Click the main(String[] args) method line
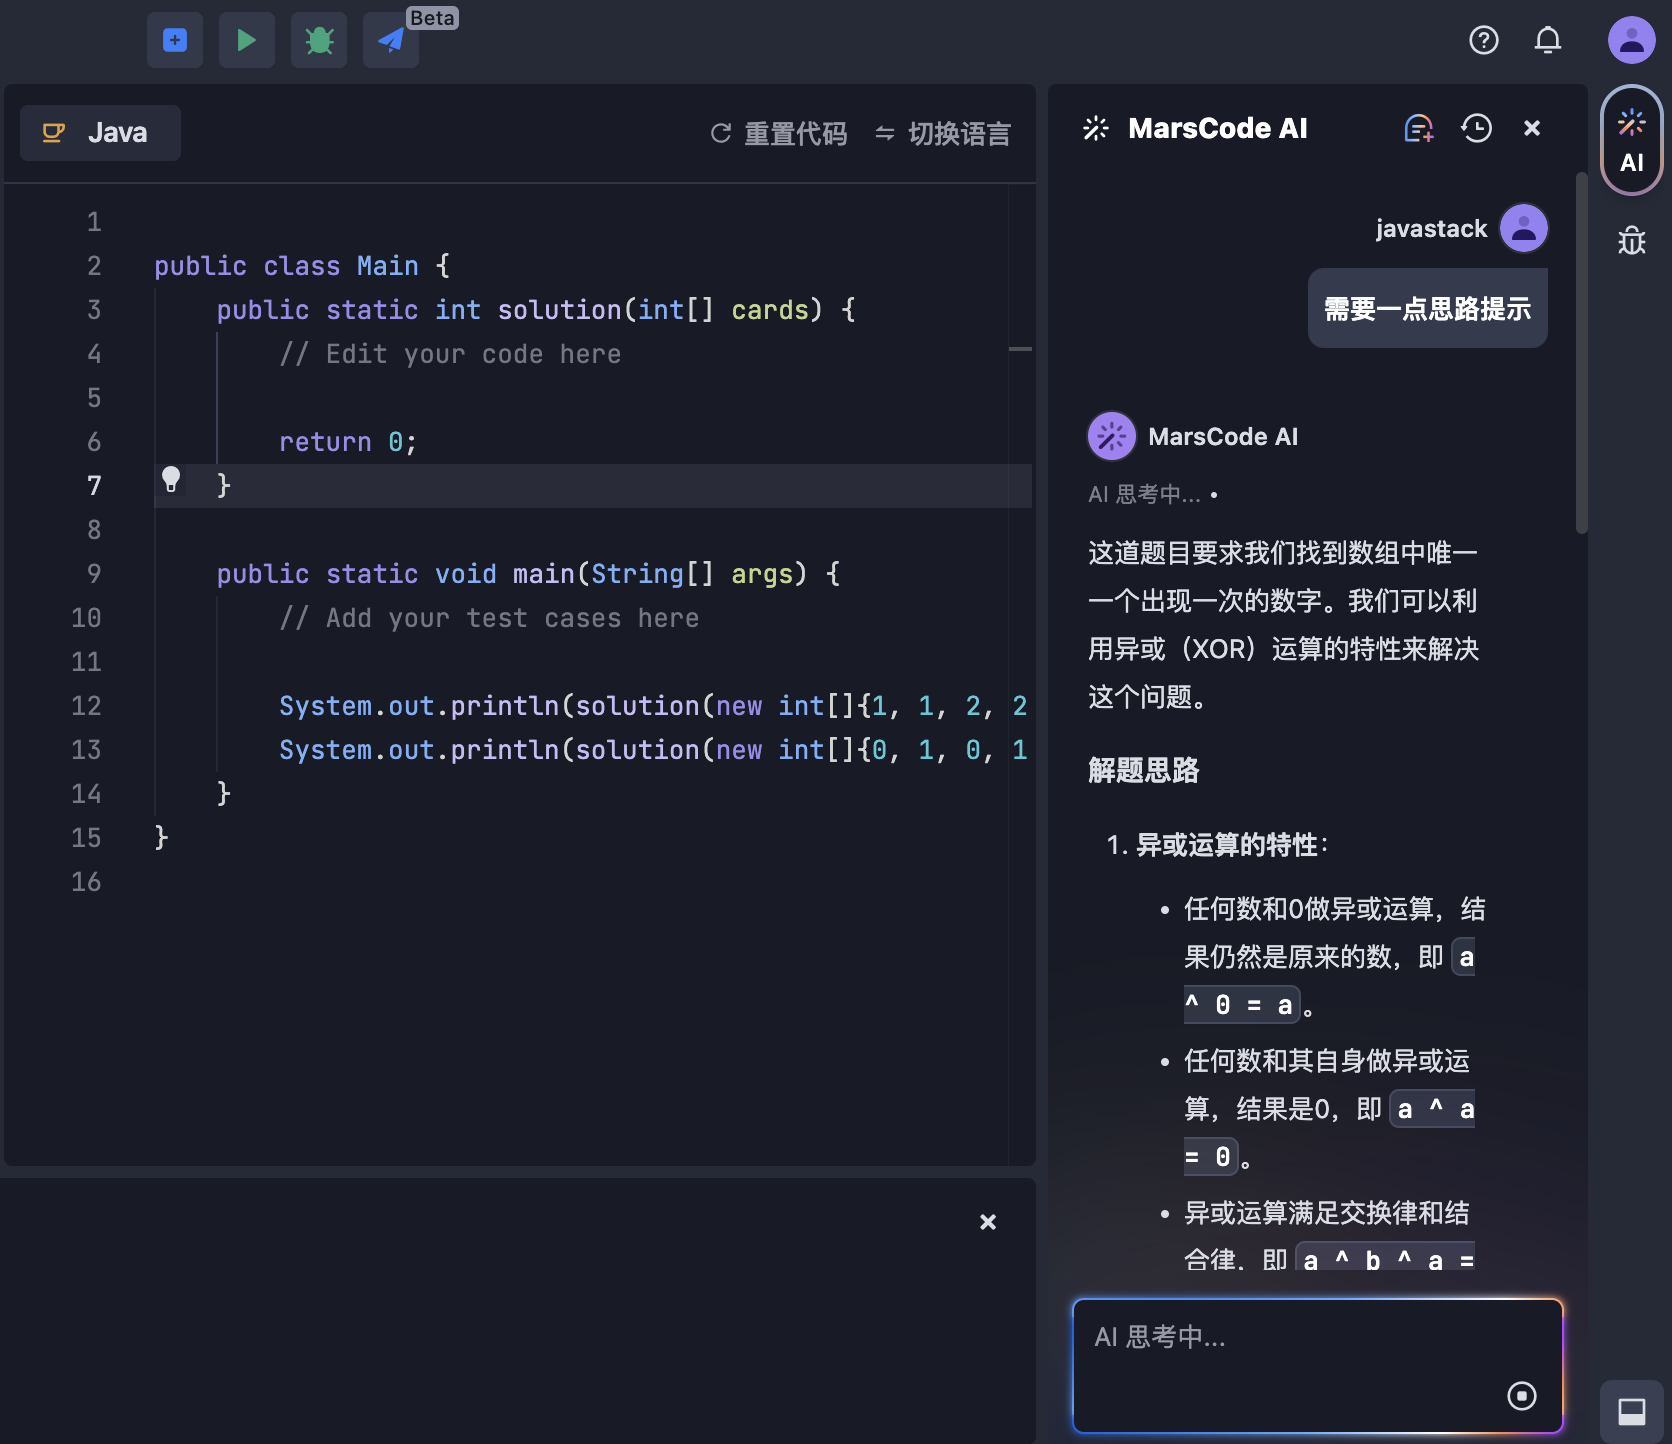Viewport: 1672px width, 1444px height. tap(528, 574)
